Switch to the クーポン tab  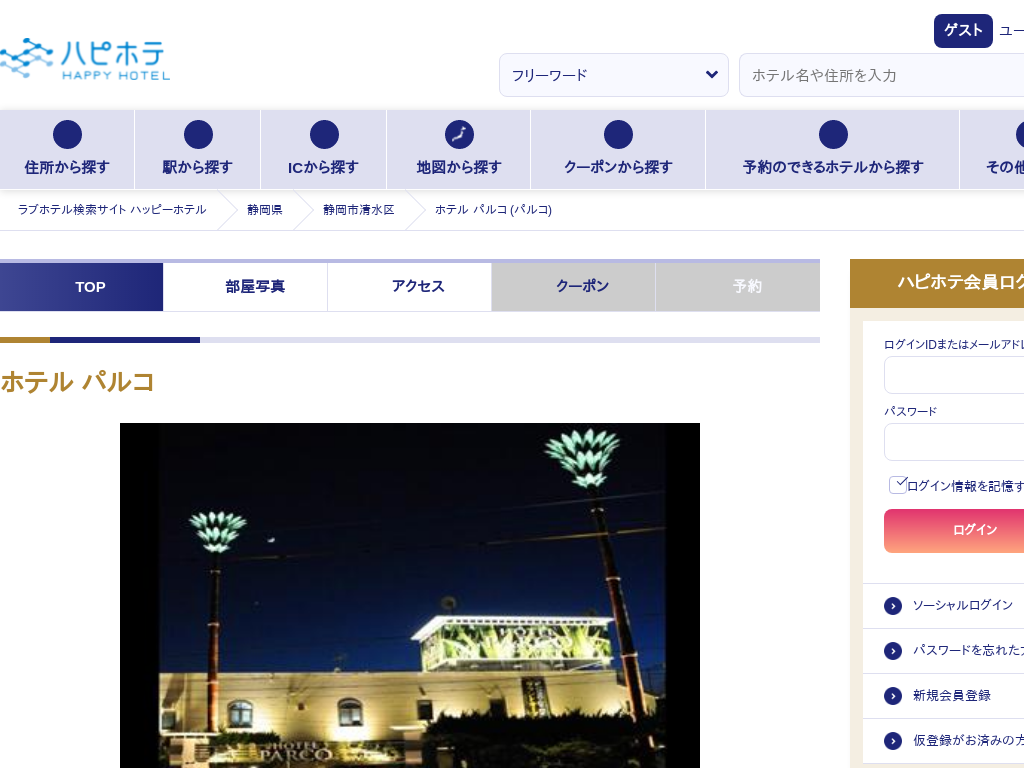pyautogui.click(x=573, y=287)
